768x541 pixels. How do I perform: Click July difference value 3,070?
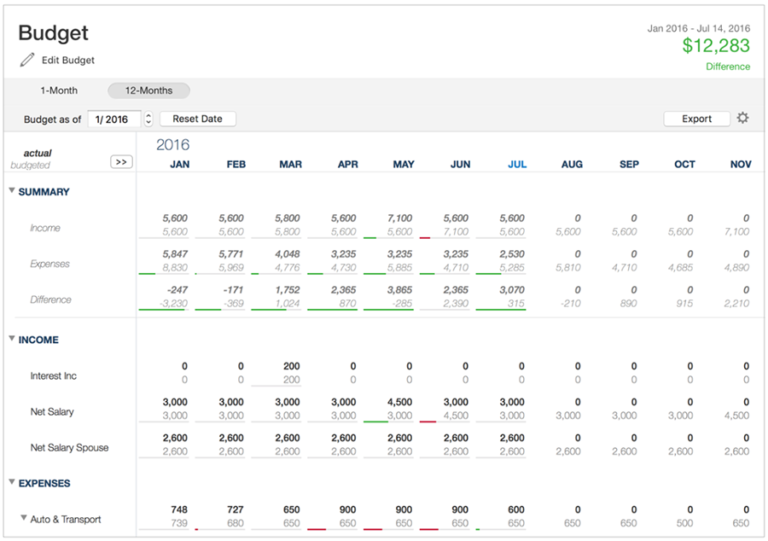point(512,290)
